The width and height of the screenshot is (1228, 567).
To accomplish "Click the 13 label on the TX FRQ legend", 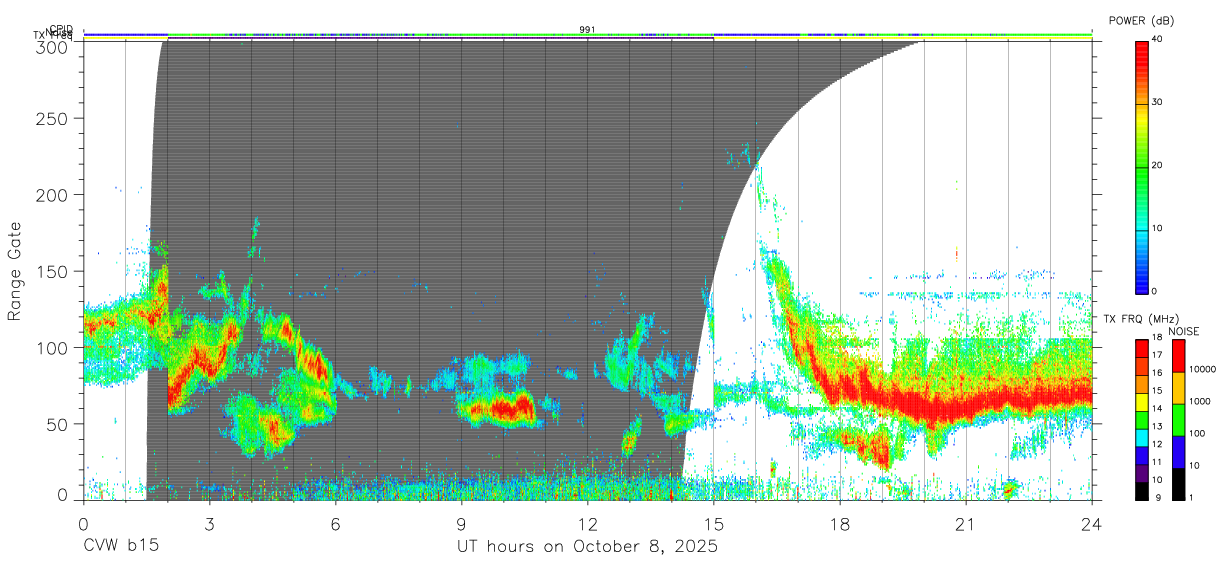I will tap(1157, 427).
